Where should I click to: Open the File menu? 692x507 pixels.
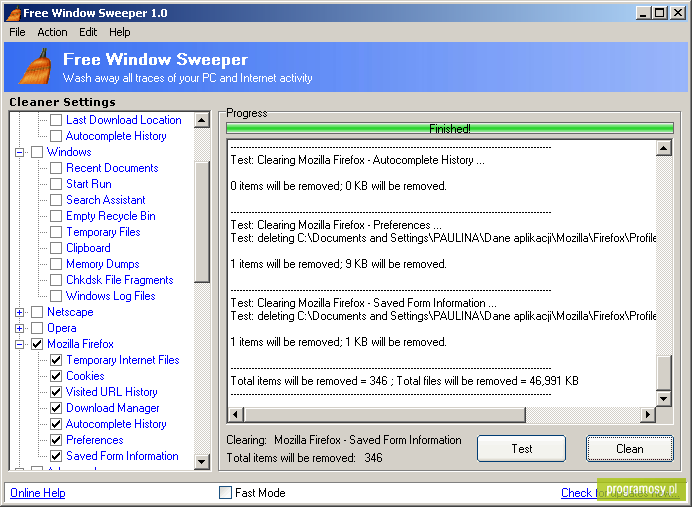(x=17, y=32)
